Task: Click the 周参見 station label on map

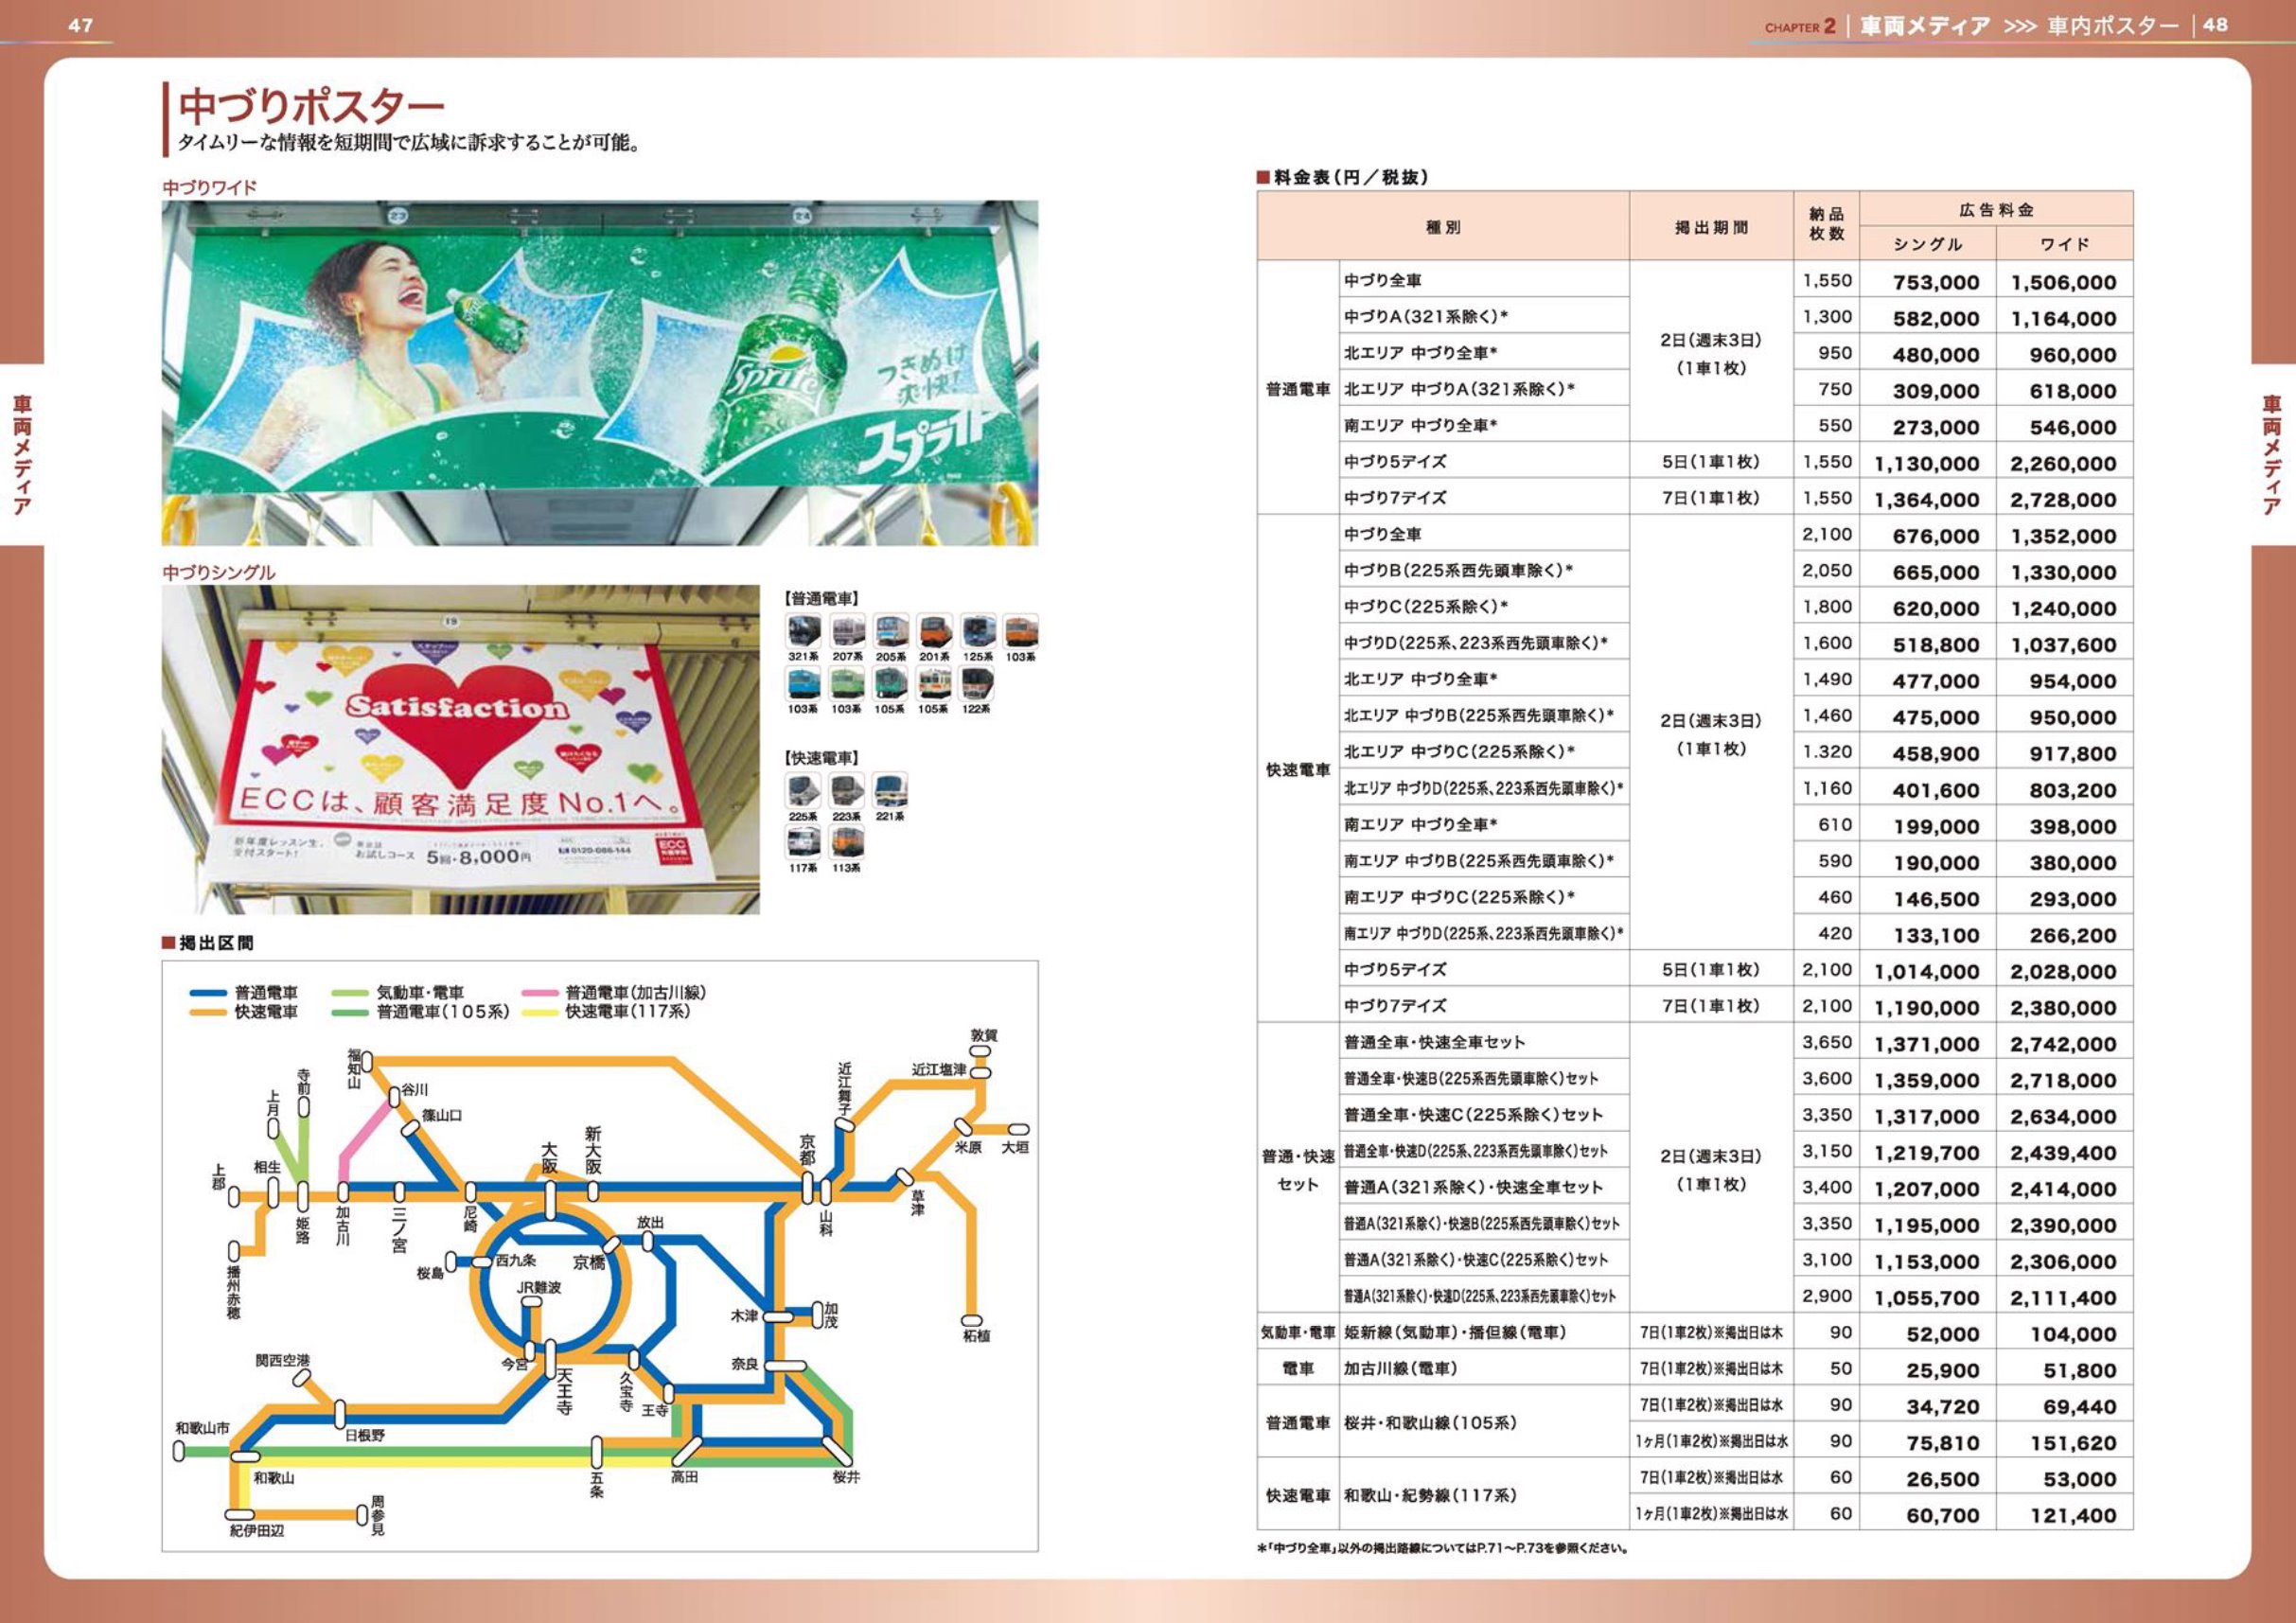Action: [377, 1515]
